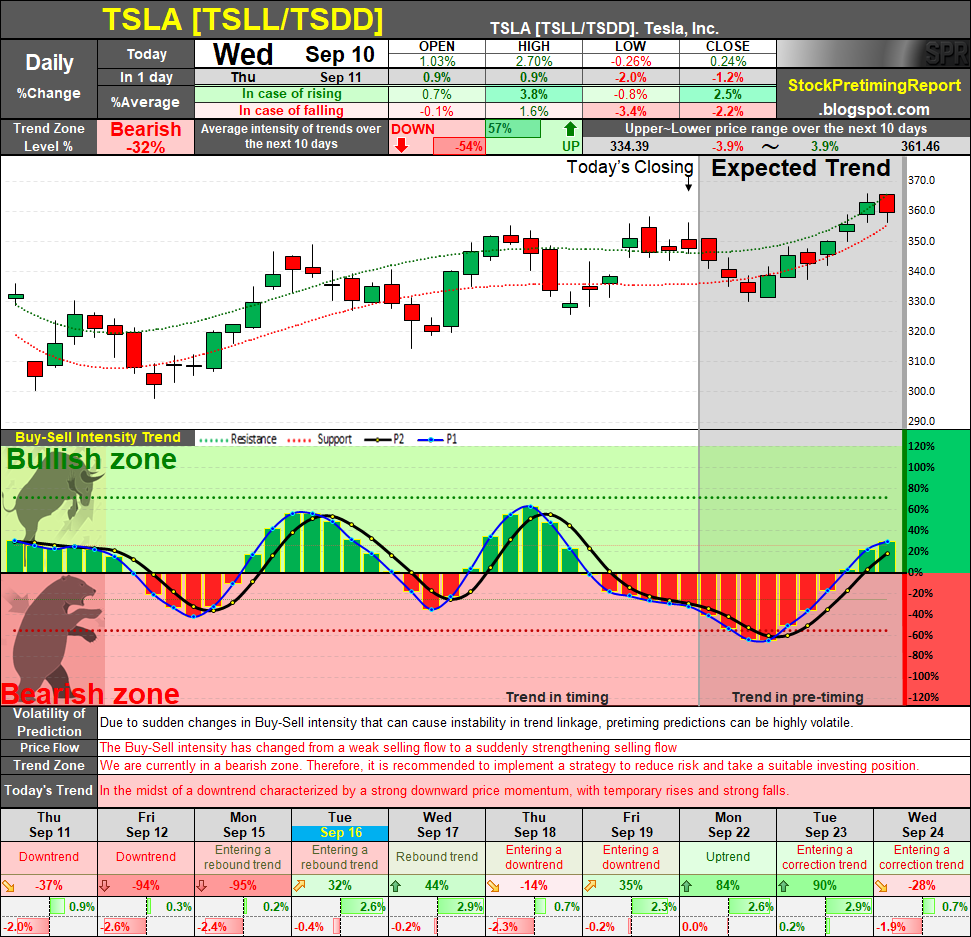971x937 pixels.
Task: Open the .blogspot.com link text
Action: point(874,110)
